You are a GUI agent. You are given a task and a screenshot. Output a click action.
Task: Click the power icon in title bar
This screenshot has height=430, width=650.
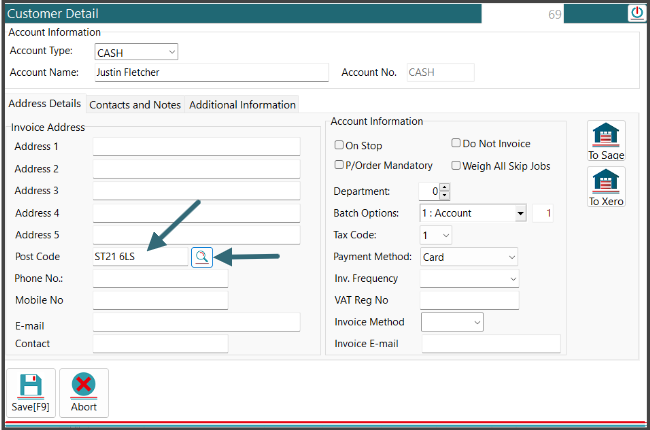(636, 13)
